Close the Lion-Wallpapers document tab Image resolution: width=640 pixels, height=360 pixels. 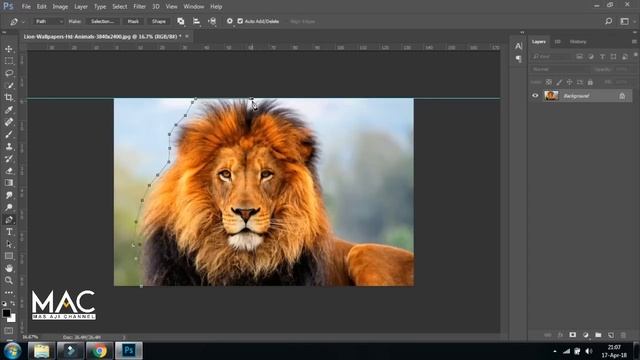coord(187,36)
